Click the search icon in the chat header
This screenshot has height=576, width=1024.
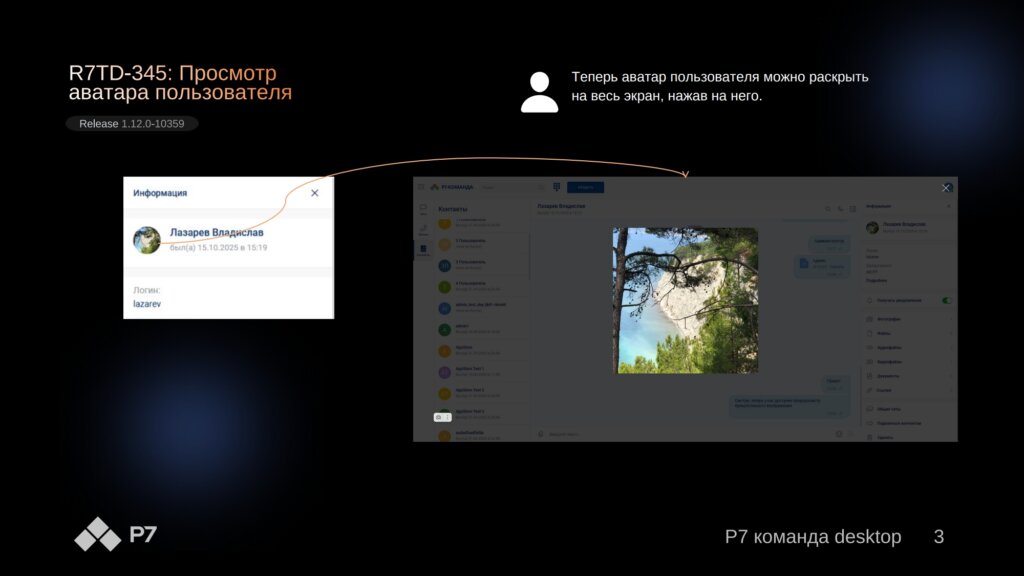coord(827,209)
